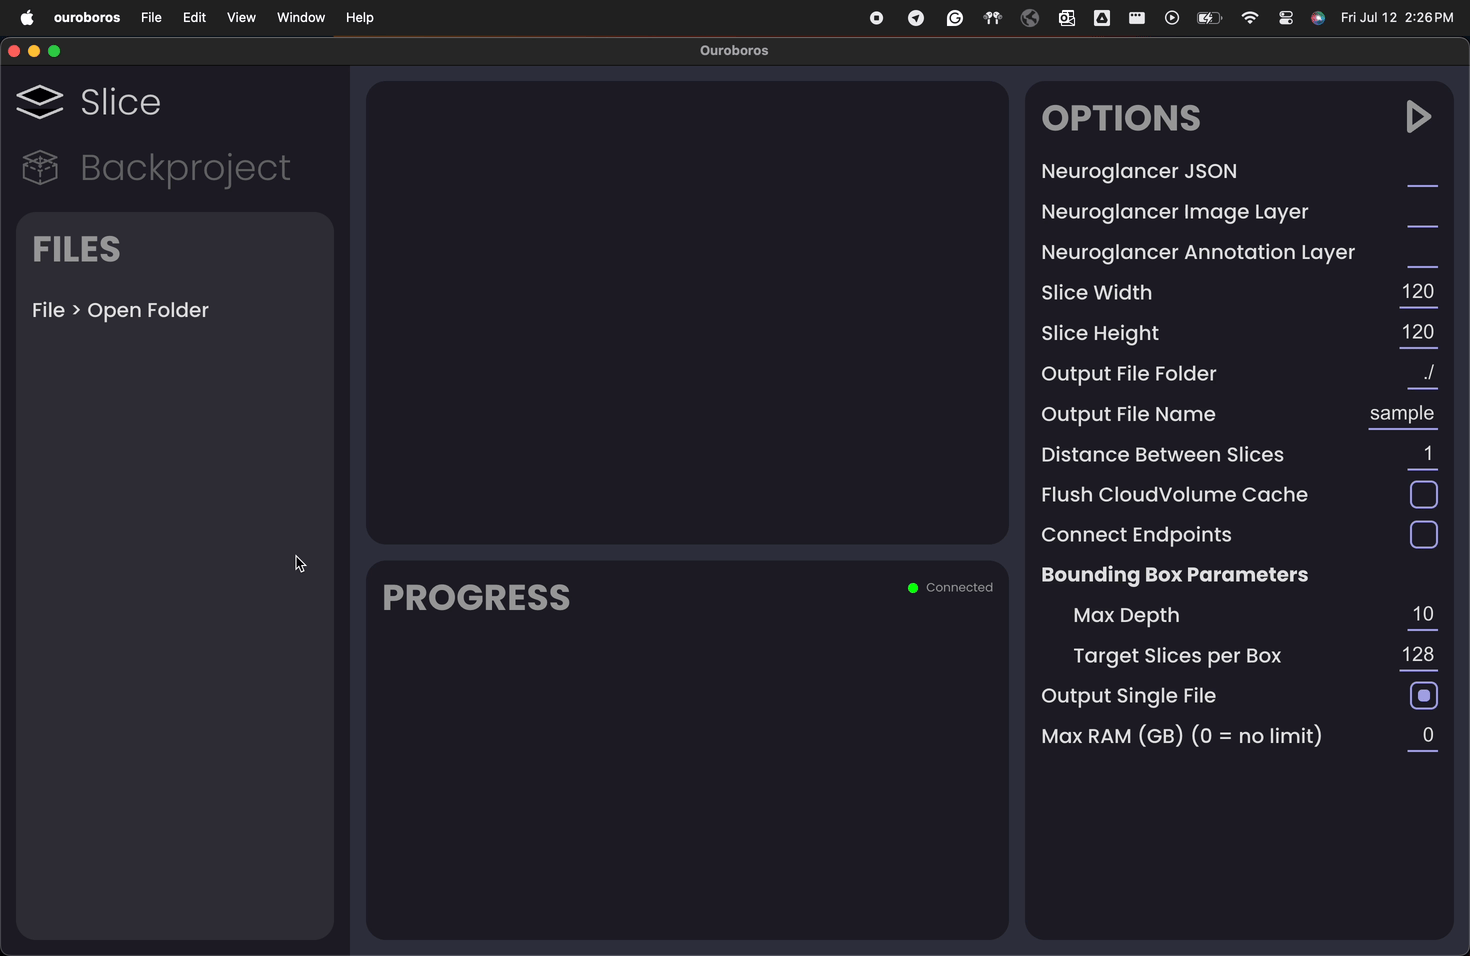Image resolution: width=1470 pixels, height=956 pixels.
Task: Open the Slice page via its layers icon
Action: pos(40,102)
